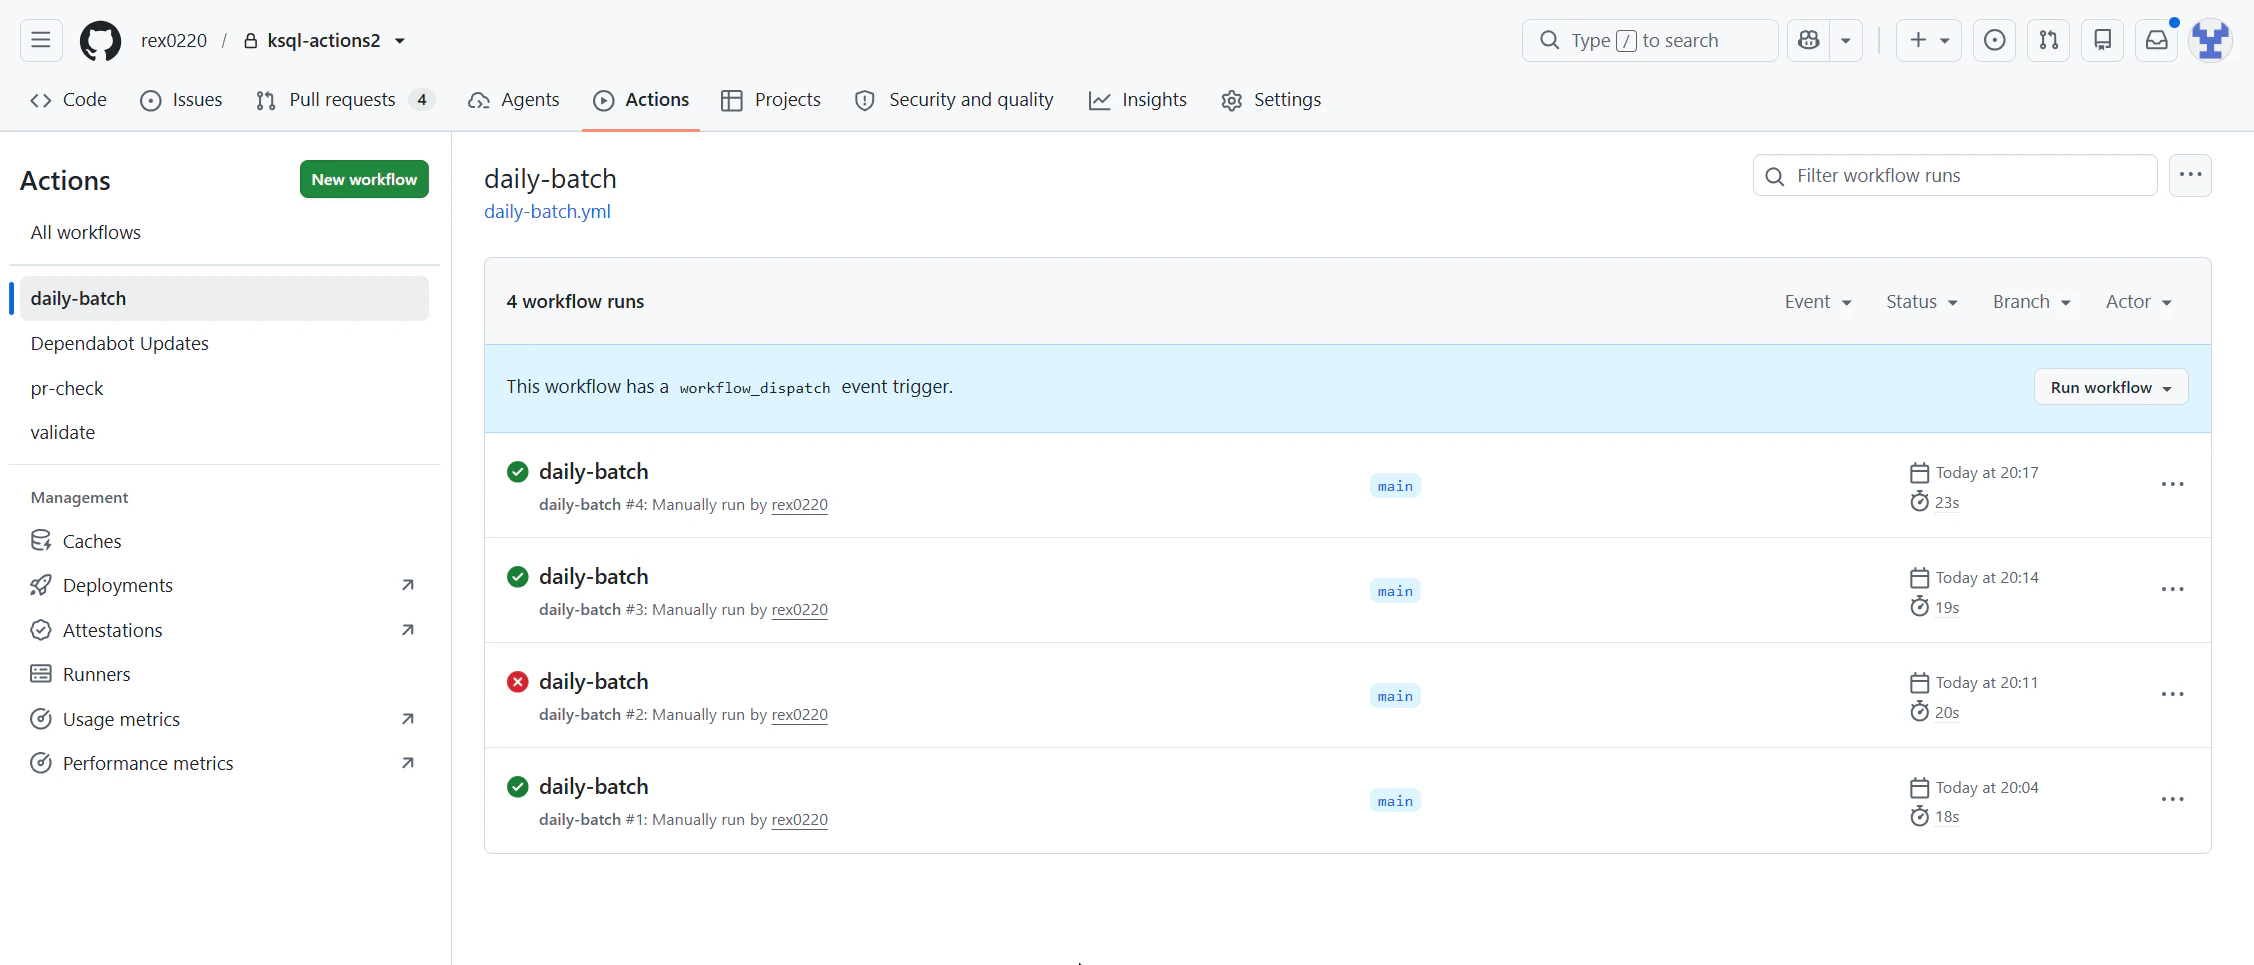Screen dimensions: 2254x965
Task: Click the failed status icon of run #2
Action: click(x=517, y=682)
